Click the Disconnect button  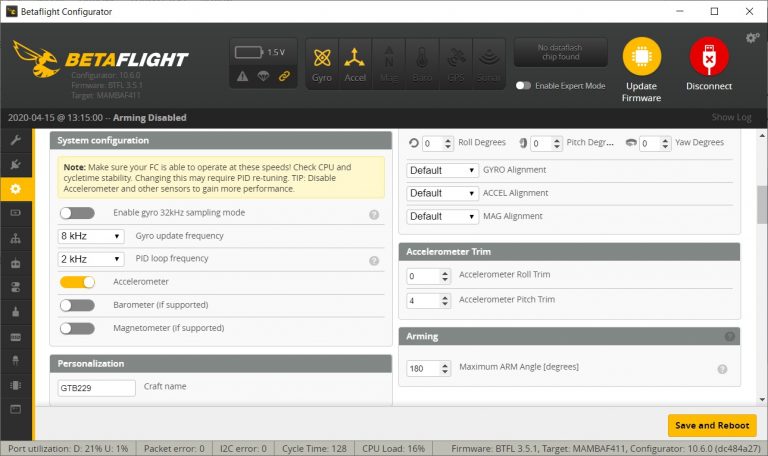(x=709, y=64)
